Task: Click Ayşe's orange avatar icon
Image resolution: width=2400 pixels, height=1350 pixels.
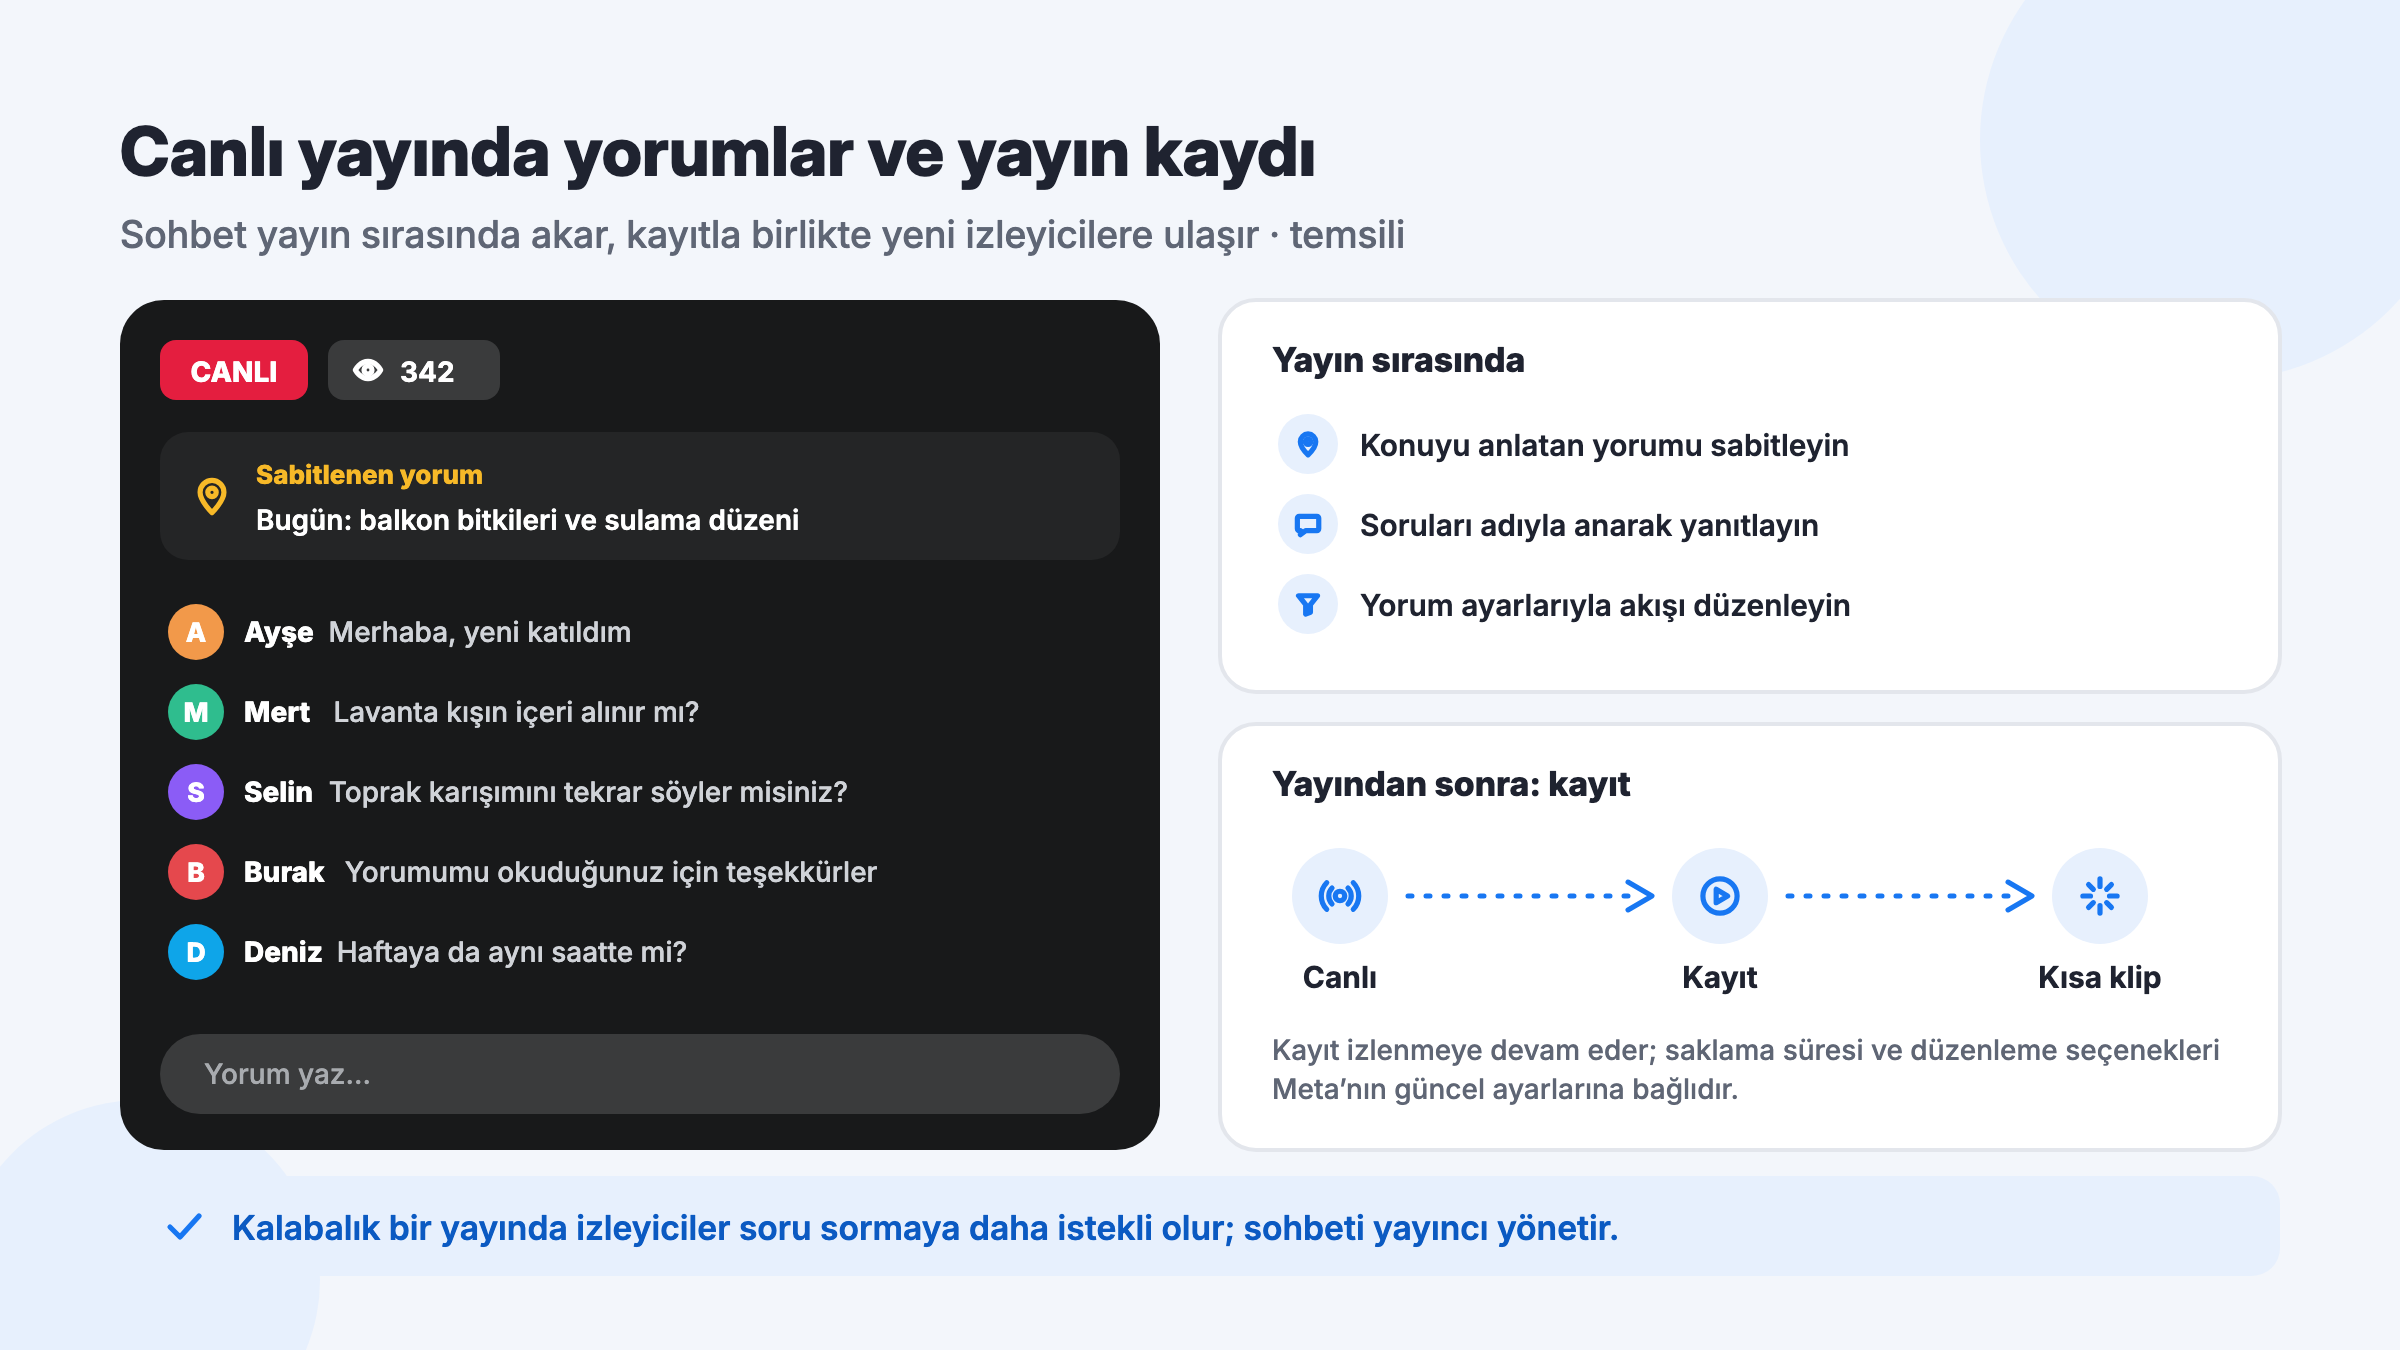Action: pyautogui.click(x=196, y=632)
